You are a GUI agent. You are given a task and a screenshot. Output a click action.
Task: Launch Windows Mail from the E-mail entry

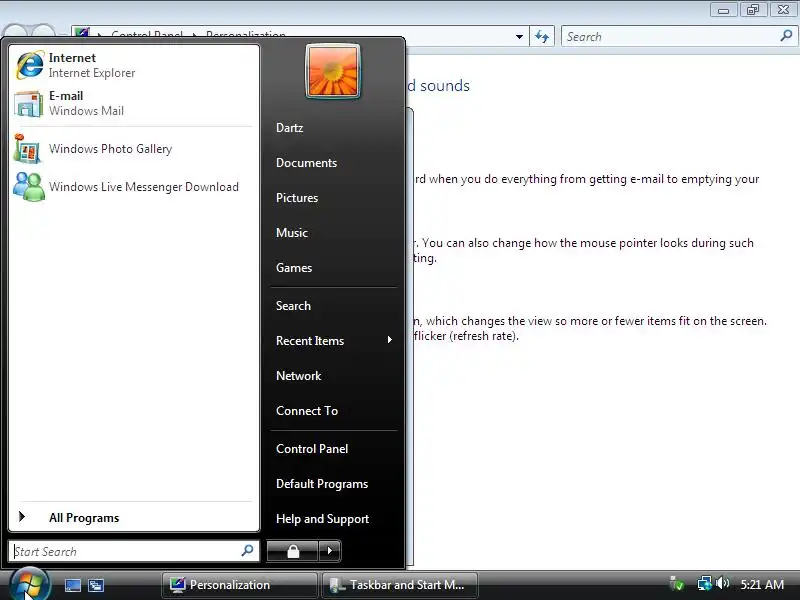134,103
